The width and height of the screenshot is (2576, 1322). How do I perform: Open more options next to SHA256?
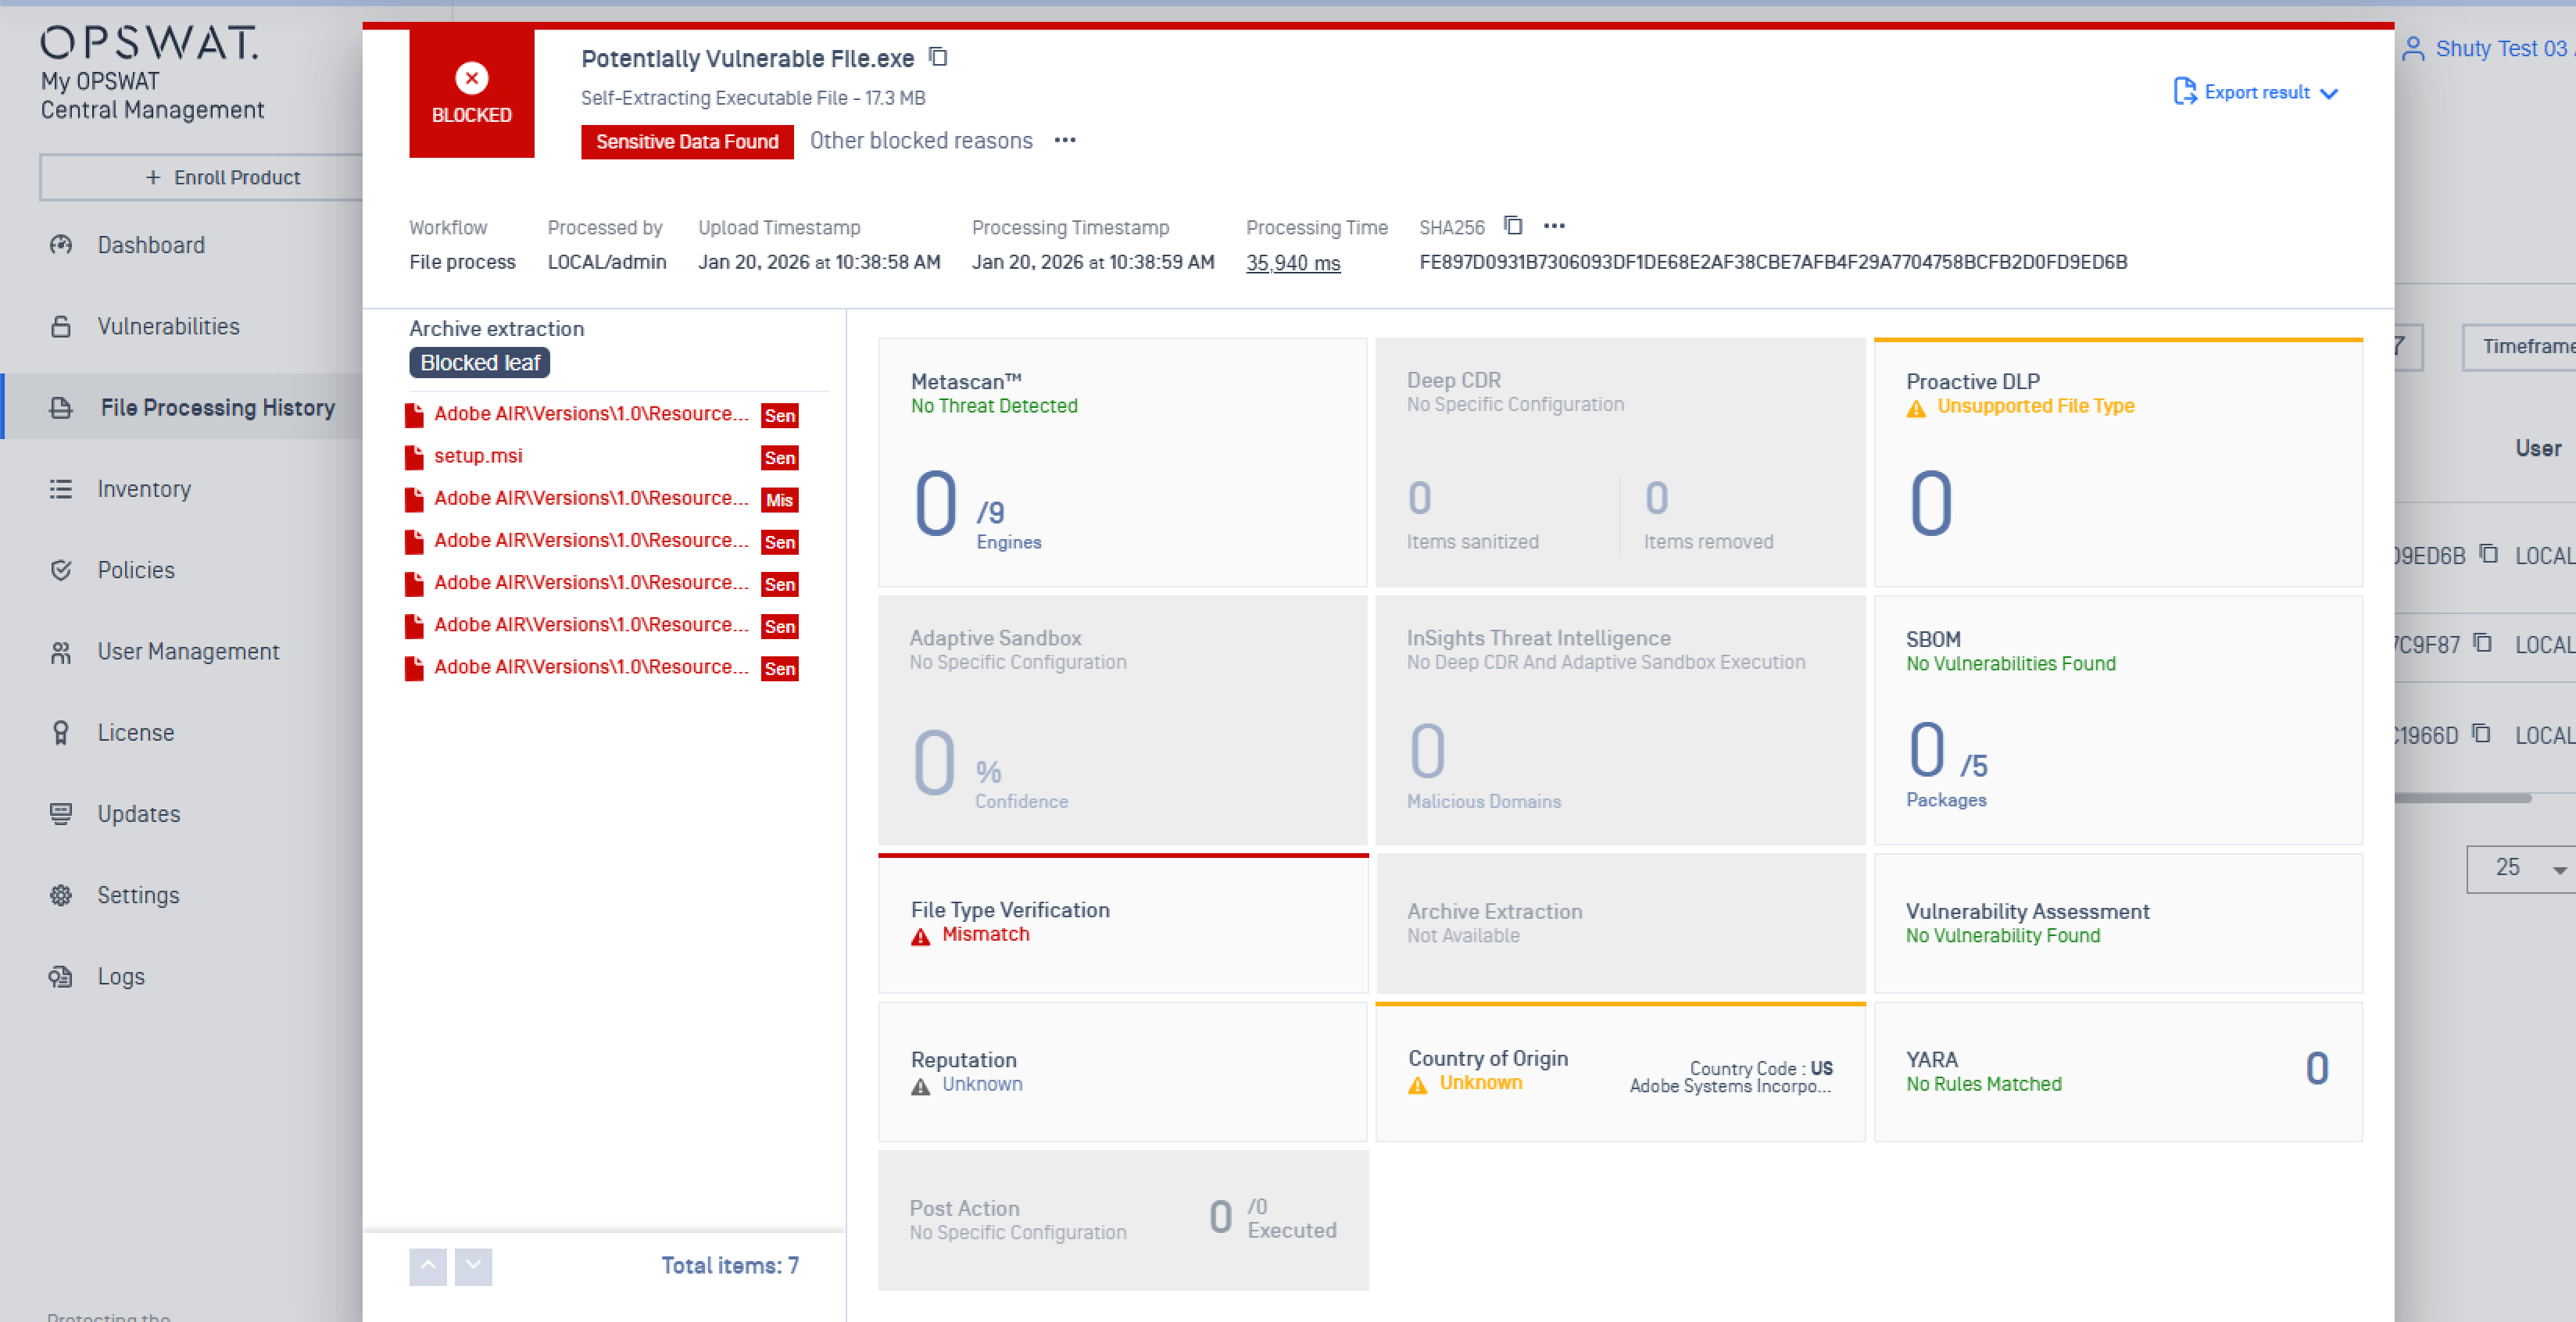click(x=1554, y=226)
